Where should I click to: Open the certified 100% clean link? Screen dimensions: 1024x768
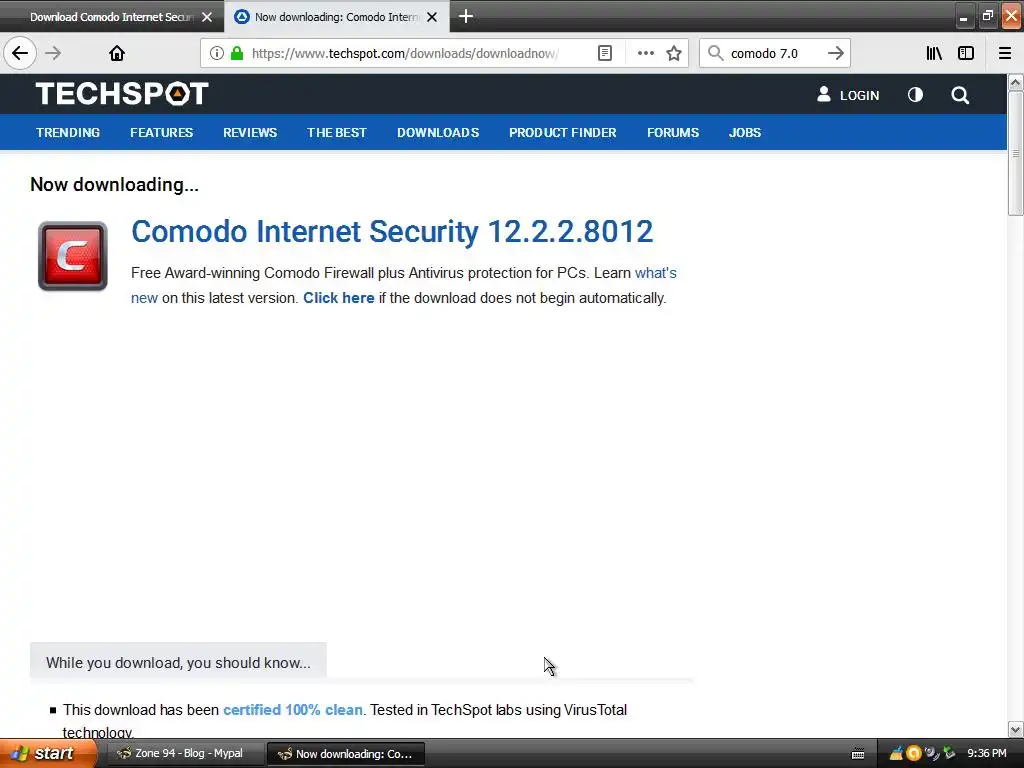pyautogui.click(x=293, y=710)
